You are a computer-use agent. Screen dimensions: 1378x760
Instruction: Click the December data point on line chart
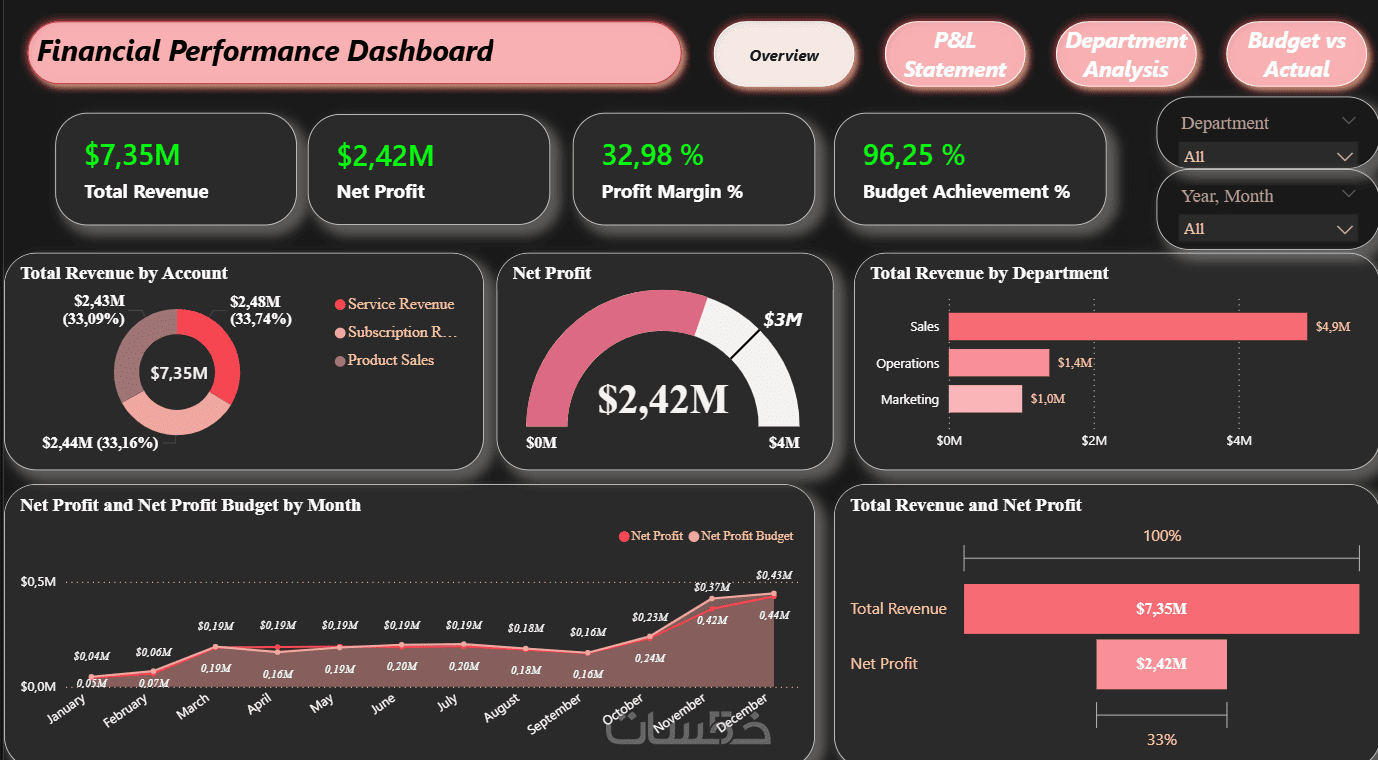[773, 594]
